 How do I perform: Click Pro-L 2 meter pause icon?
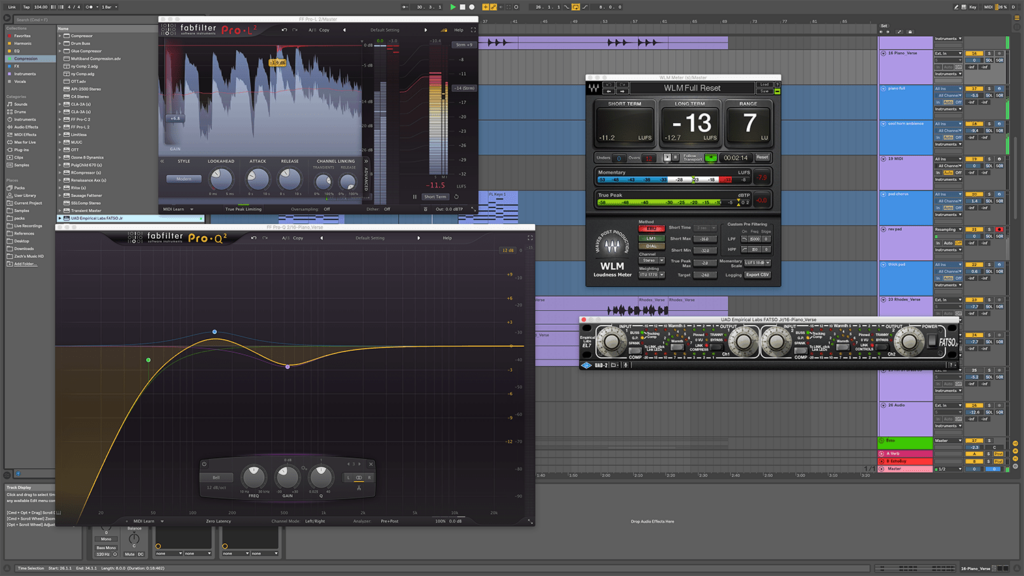(x=415, y=197)
